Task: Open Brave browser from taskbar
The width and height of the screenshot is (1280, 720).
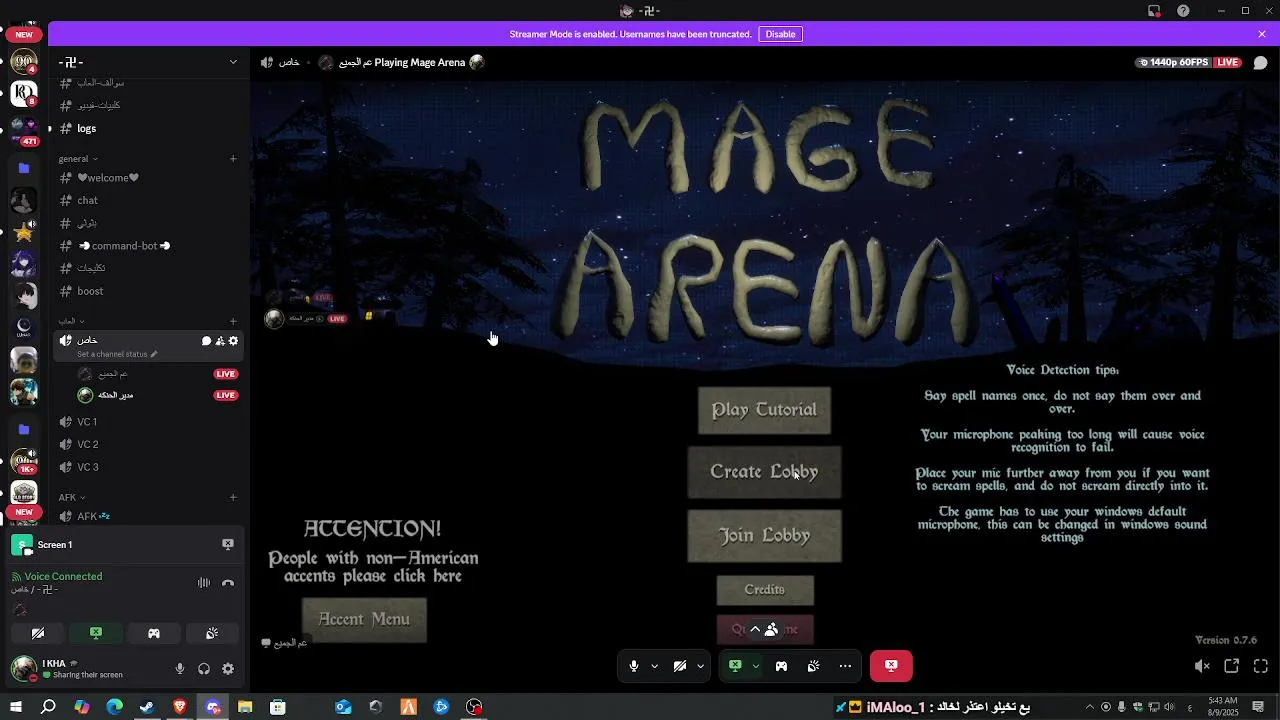Action: [180, 707]
